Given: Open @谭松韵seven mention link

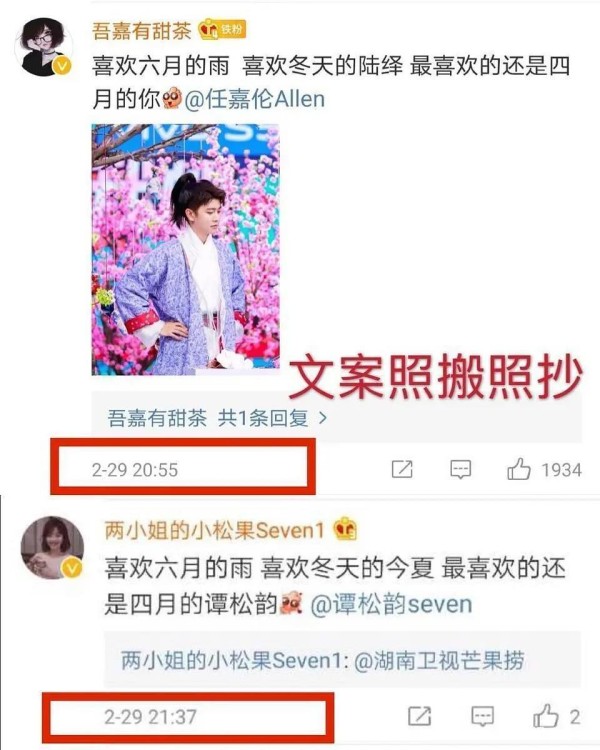Looking at the screenshot, I should pyautogui.click(x=391, y=604).
